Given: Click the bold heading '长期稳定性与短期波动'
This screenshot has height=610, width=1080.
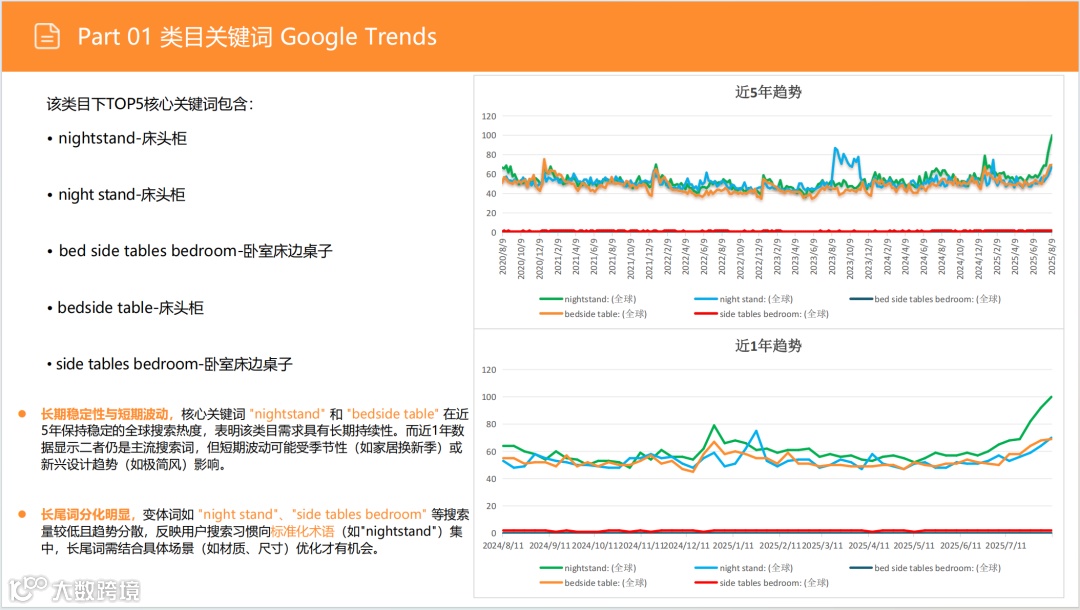Looking at the screenshot, I should pyautogui.click(x=105, y=414).
